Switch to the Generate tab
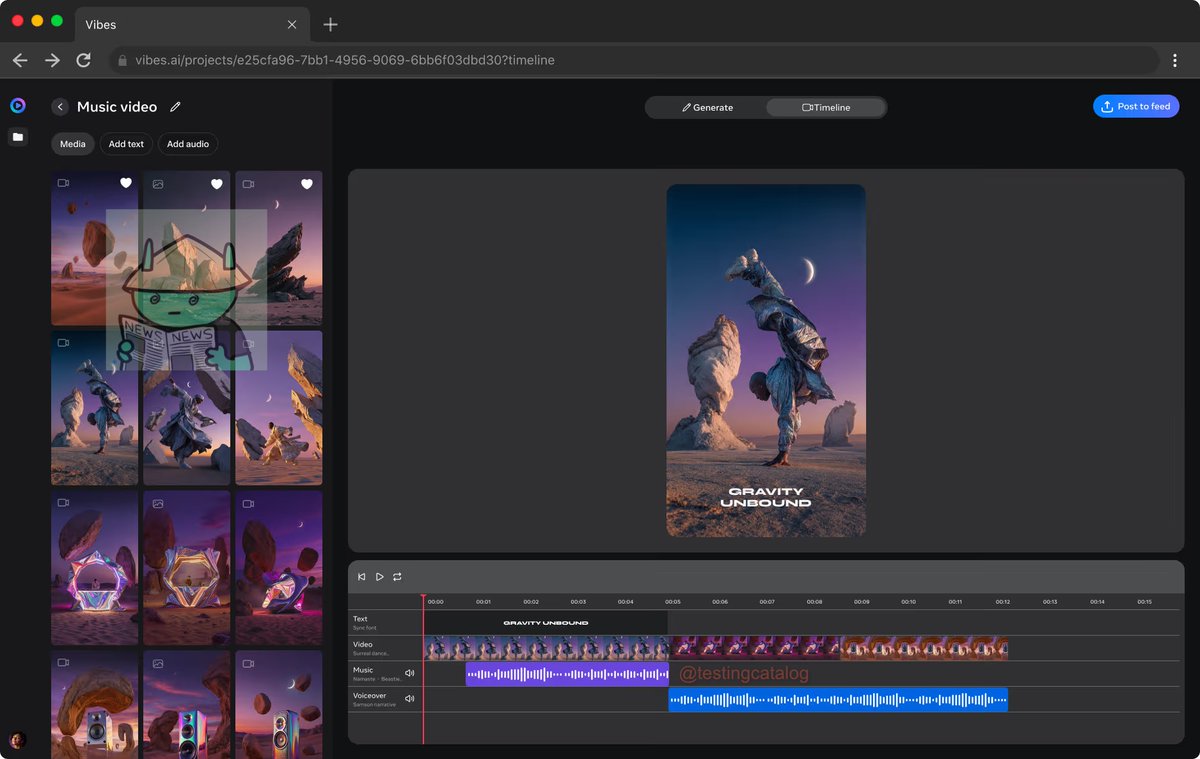The image size is (1200, 759). [x=711, y=106]
